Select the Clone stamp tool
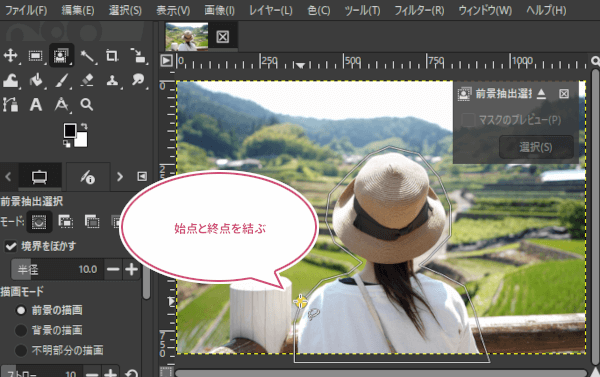This screenshot has height=377, width=600. 112,80
